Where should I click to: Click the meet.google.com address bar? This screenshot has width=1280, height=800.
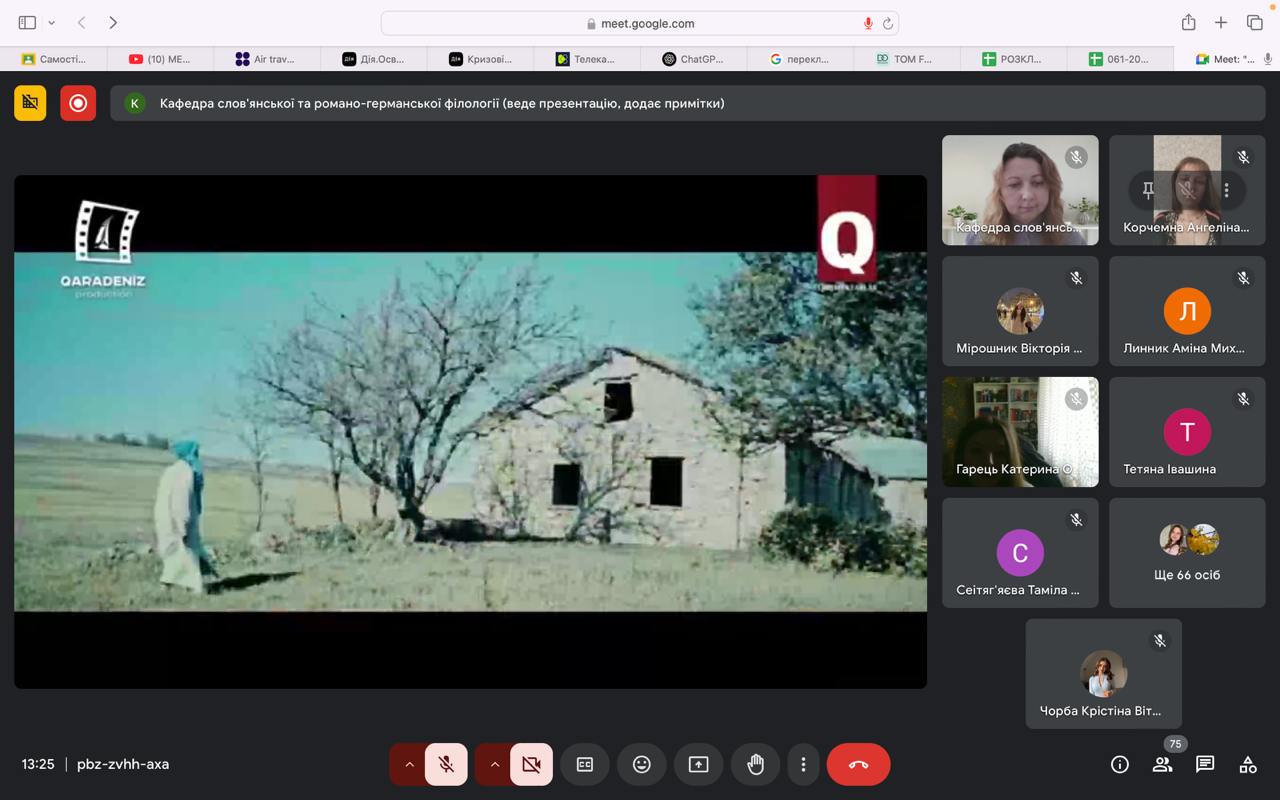(640, 23)
